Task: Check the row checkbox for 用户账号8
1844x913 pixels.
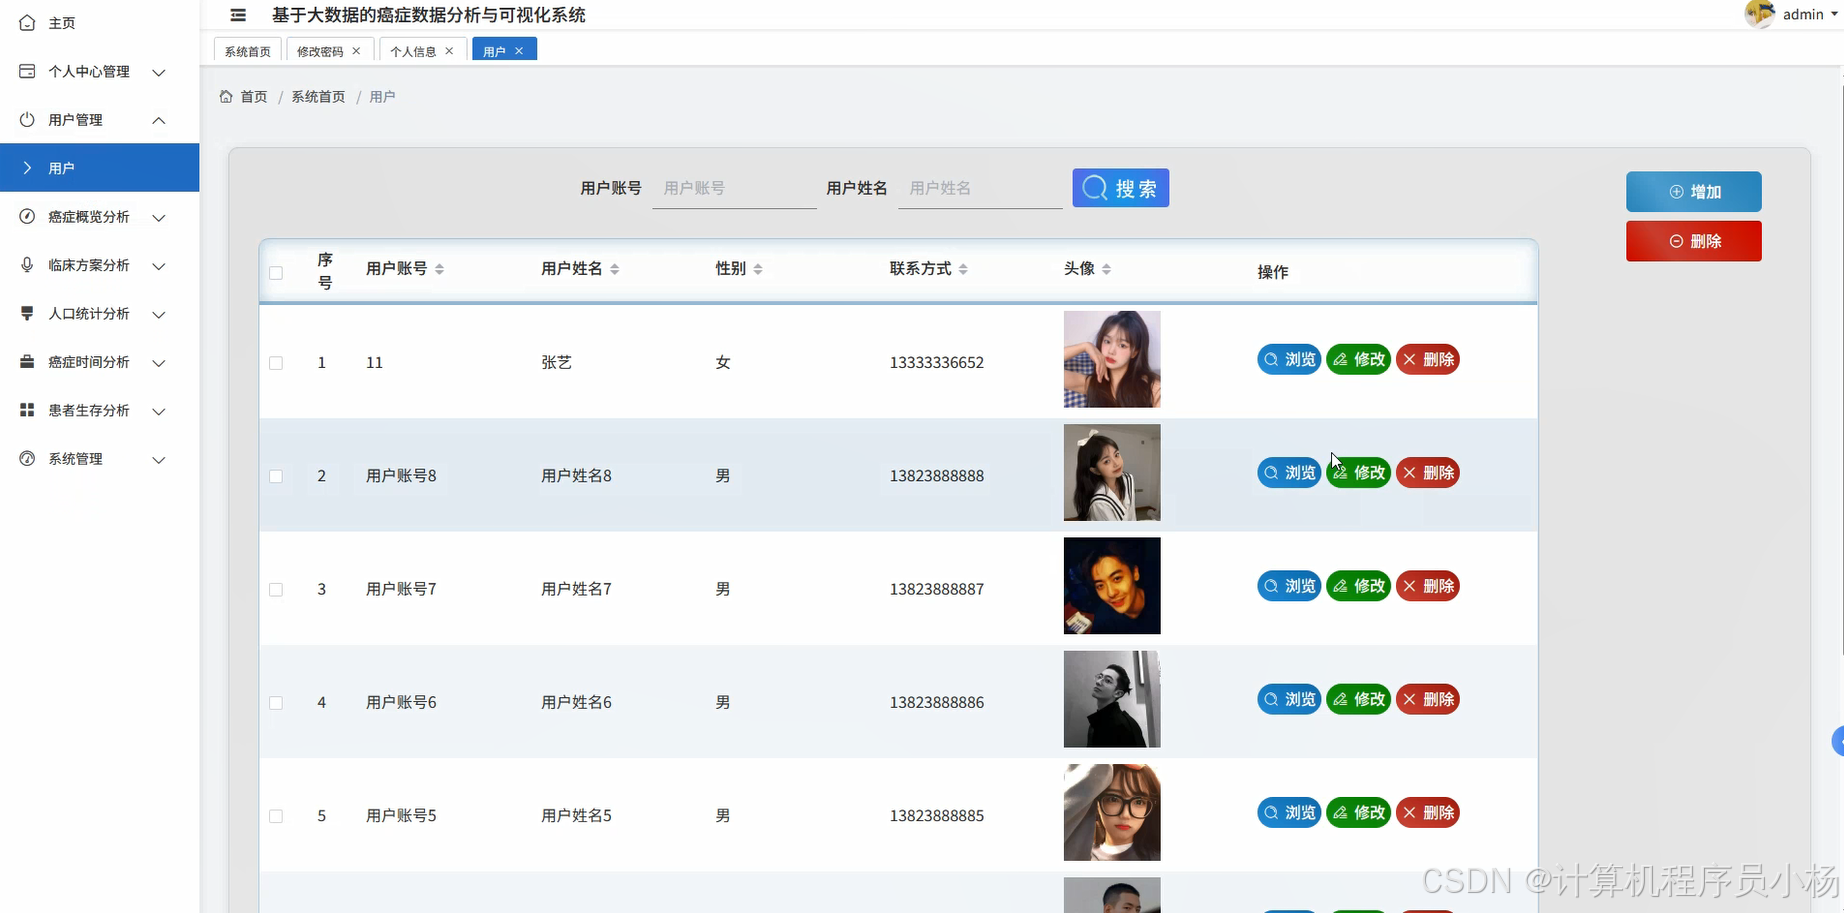Action: tap(276, 476)
